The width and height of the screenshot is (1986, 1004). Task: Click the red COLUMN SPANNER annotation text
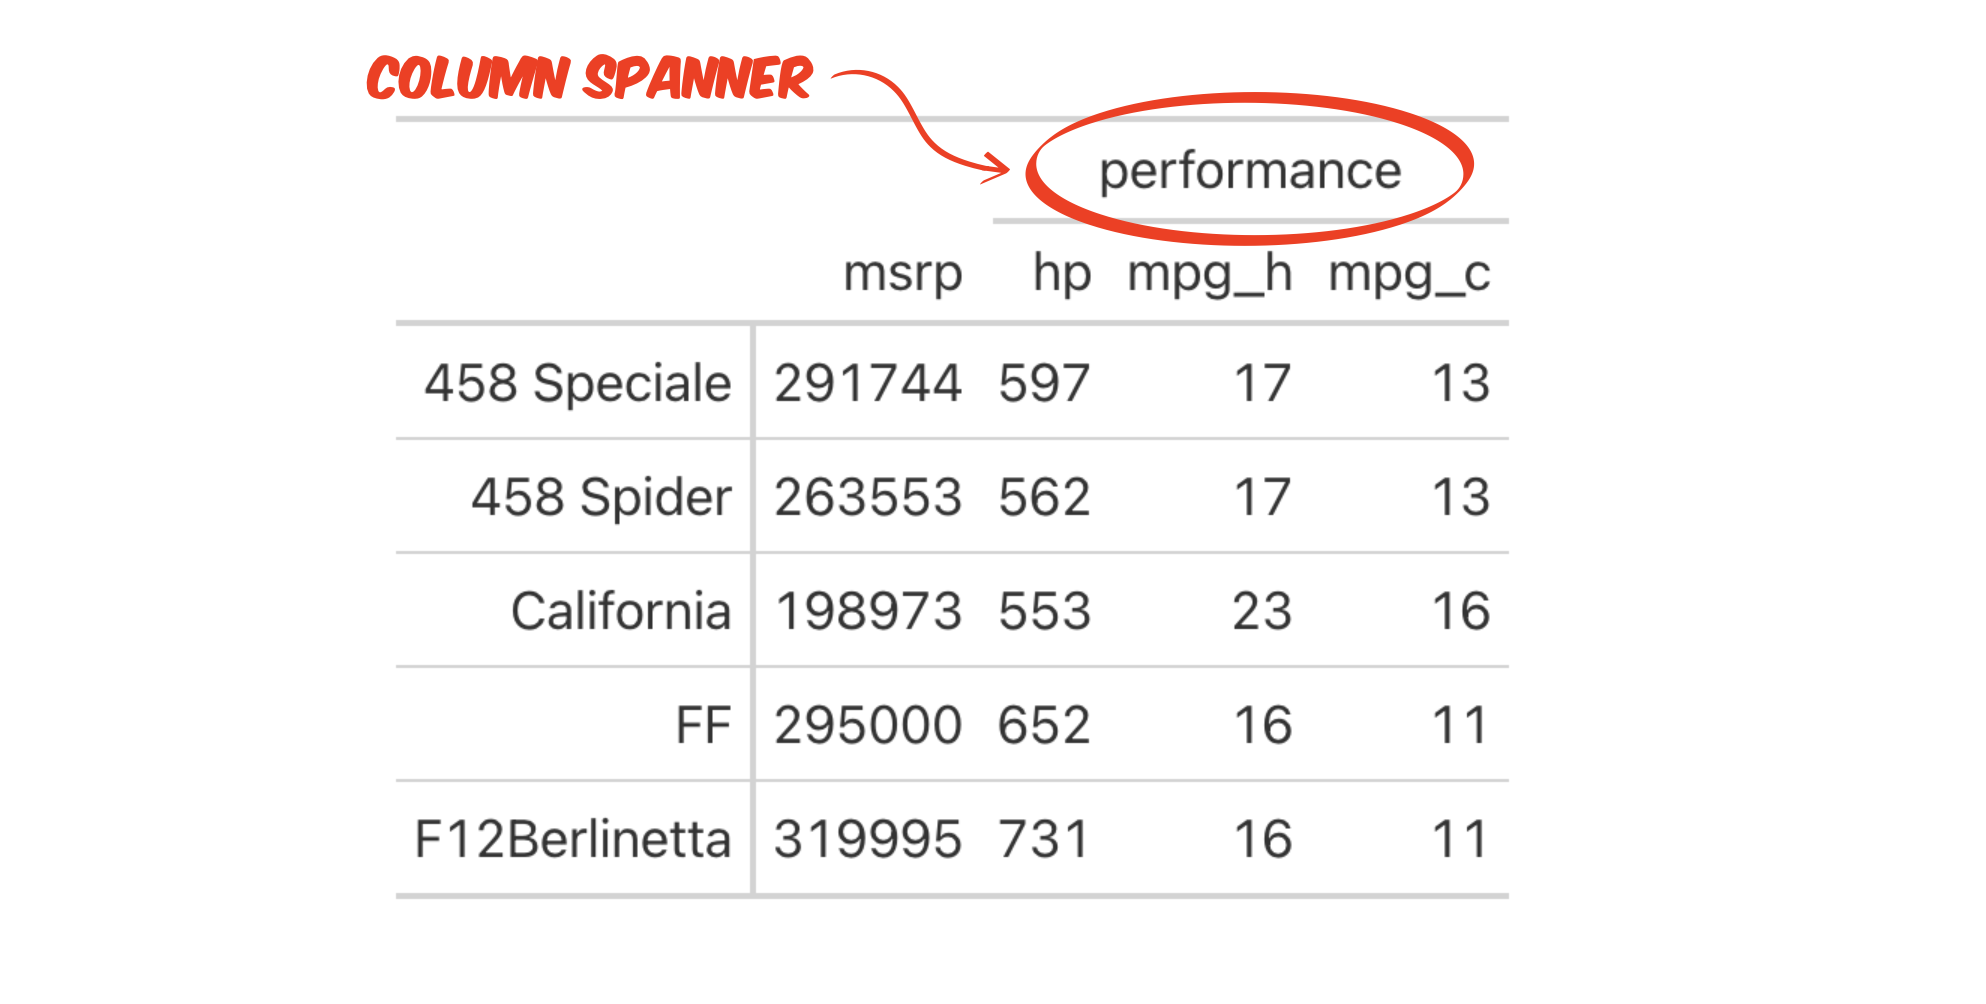coord(589,79)
